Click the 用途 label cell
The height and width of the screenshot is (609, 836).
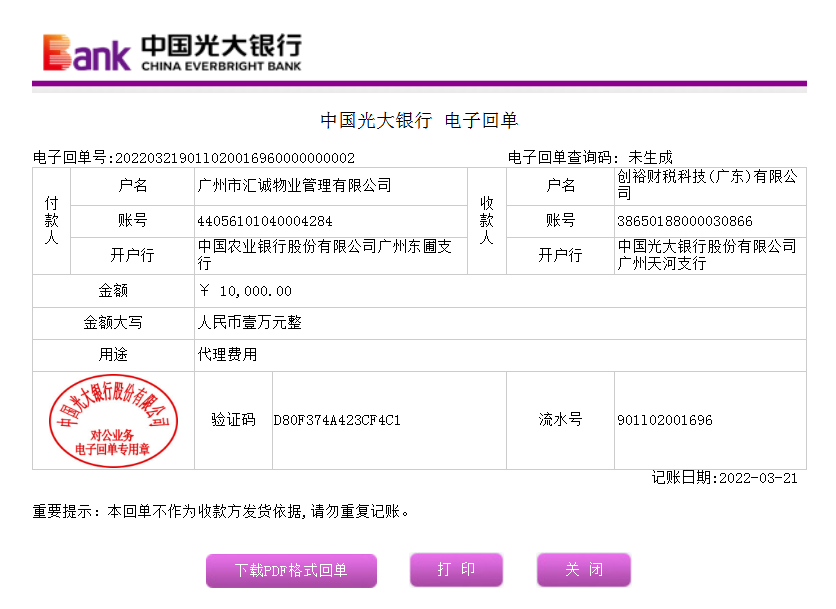113,355
